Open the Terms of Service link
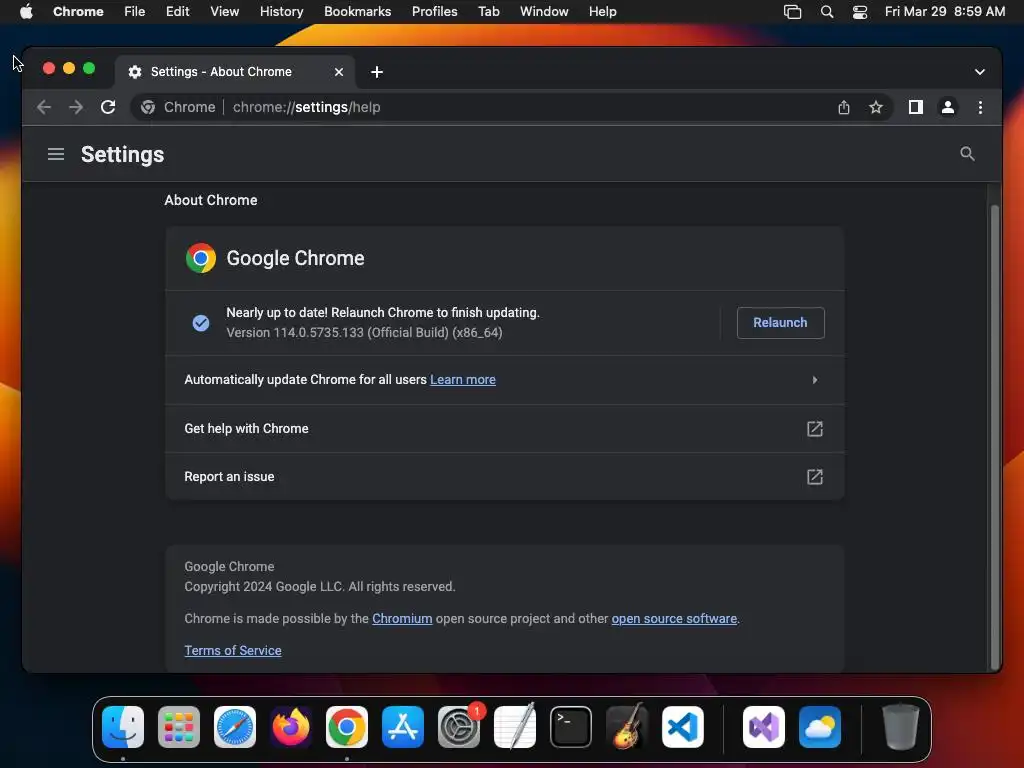The height and width of the screenshot is (768, 1024). coord(232,650)
